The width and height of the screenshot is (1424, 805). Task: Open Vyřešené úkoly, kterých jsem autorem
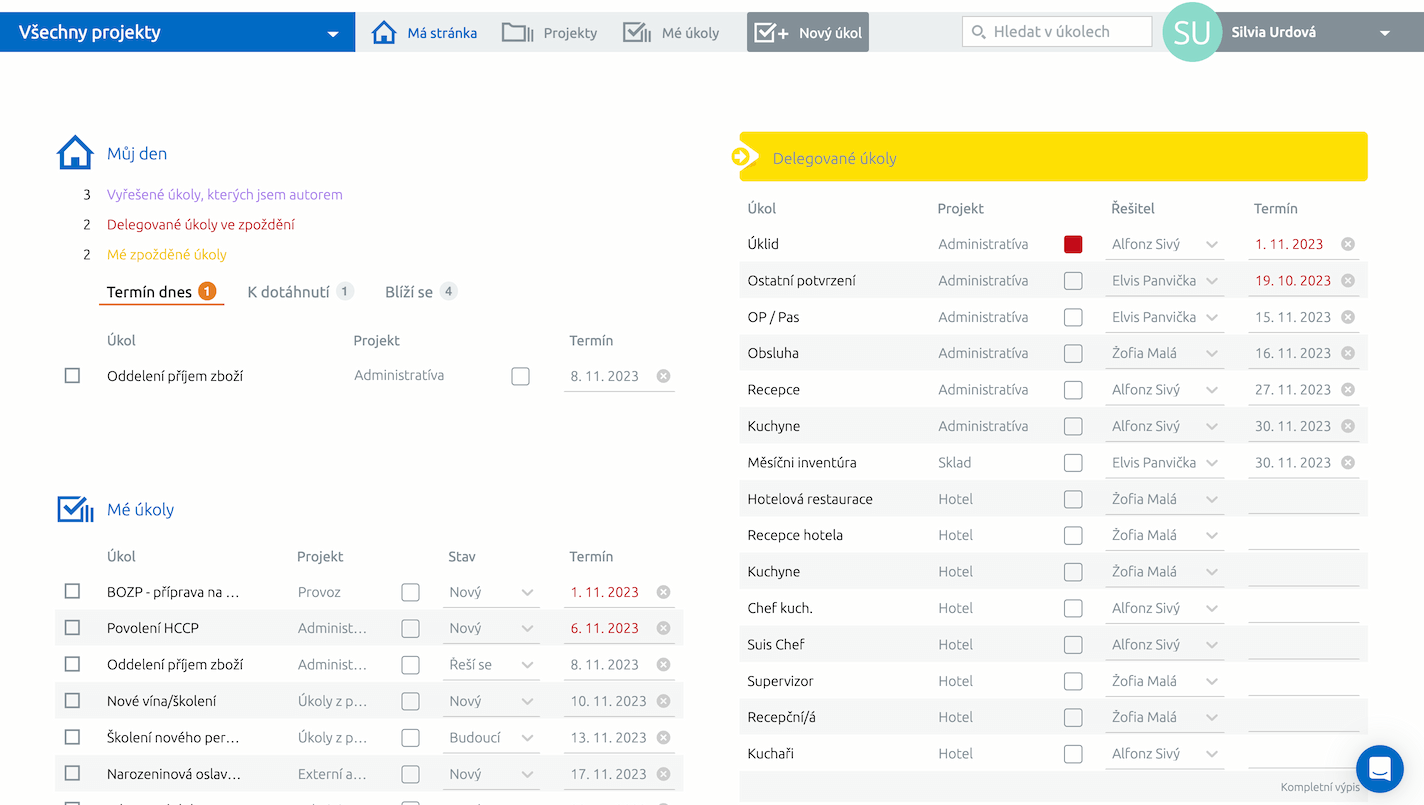pyautogui.click(x=225, y=195)
